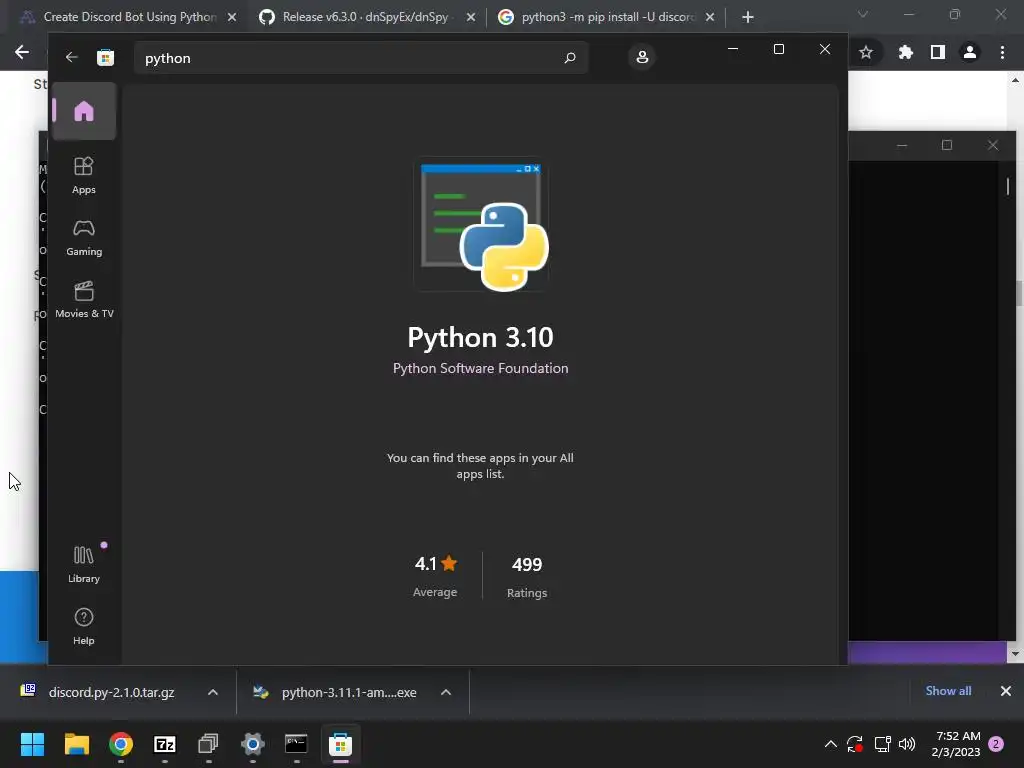Image resolution: width=1024 pixels, height=768 pixels.
Task: Open Chrome tab search dropdown
Action: coord(863,14)
